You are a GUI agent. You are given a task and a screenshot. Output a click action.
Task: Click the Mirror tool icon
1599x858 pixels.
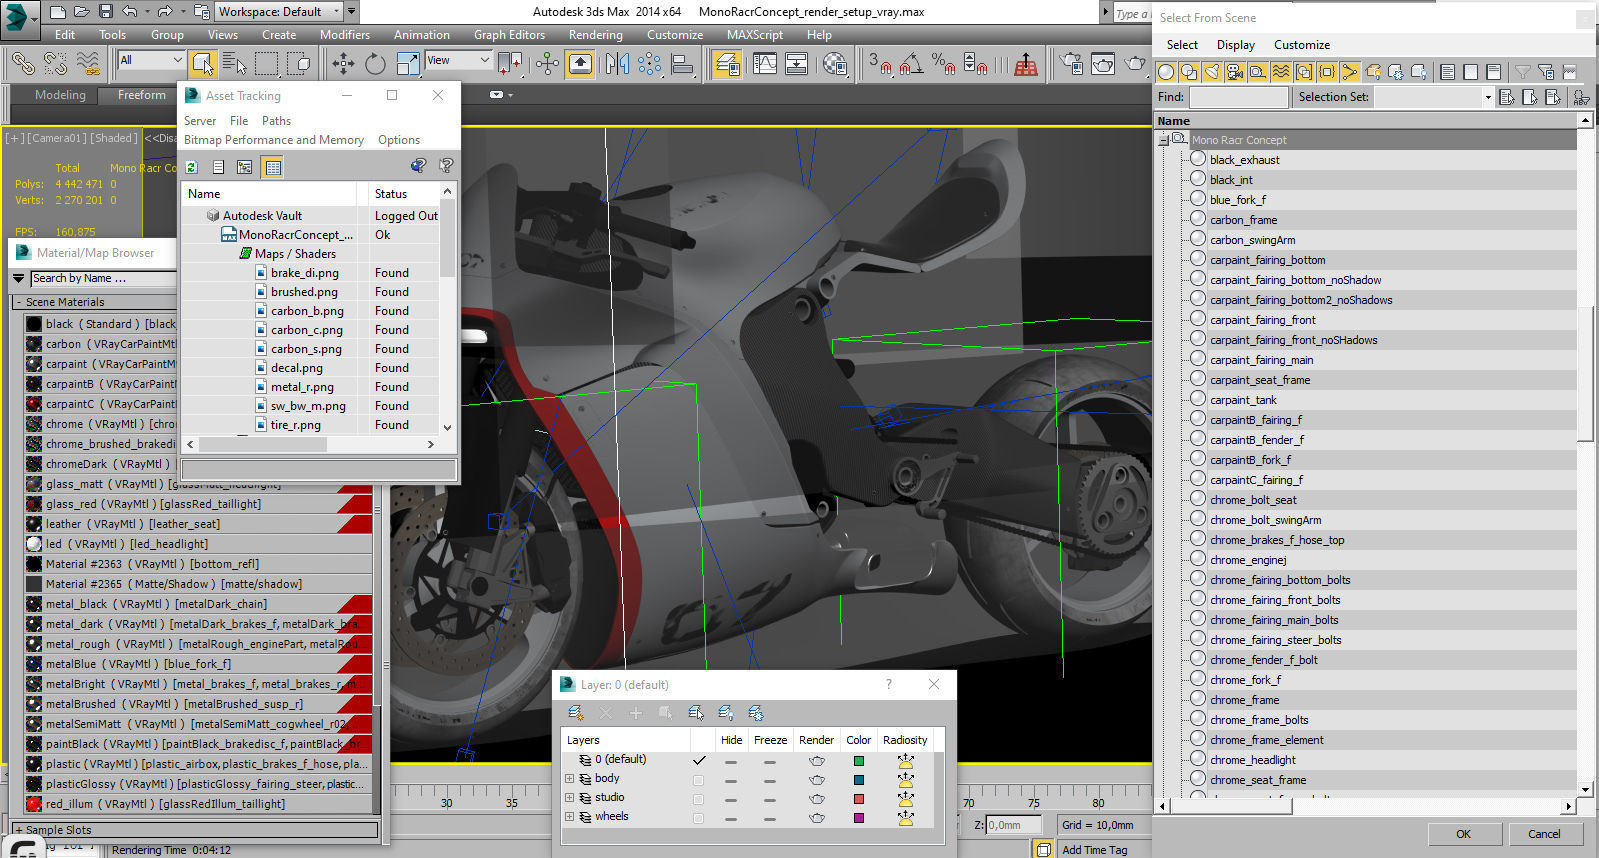pos(617,64)
